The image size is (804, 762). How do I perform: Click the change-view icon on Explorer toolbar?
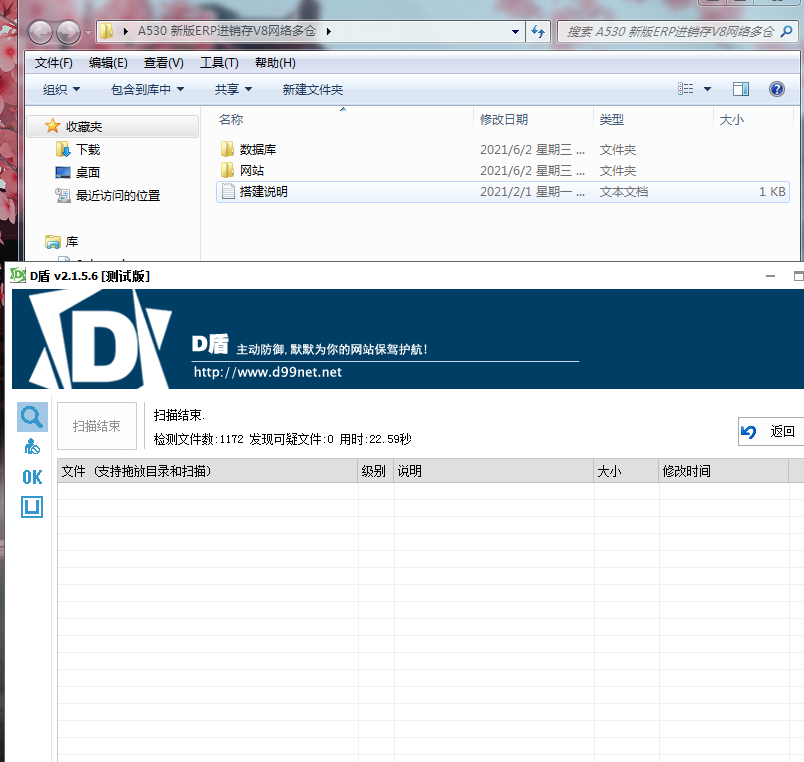[688, 89]
